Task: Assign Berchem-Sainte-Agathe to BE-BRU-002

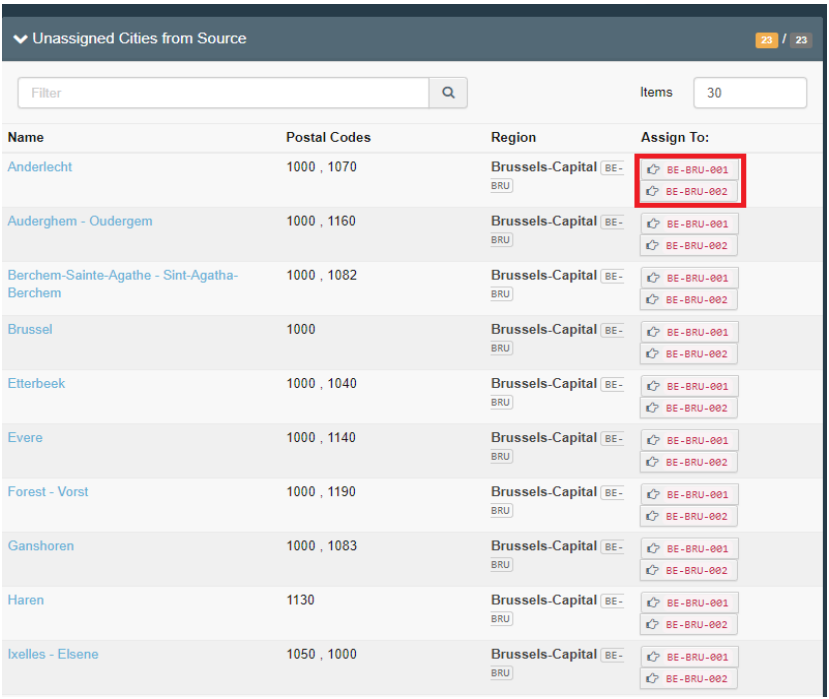Action: coord(688,300)
